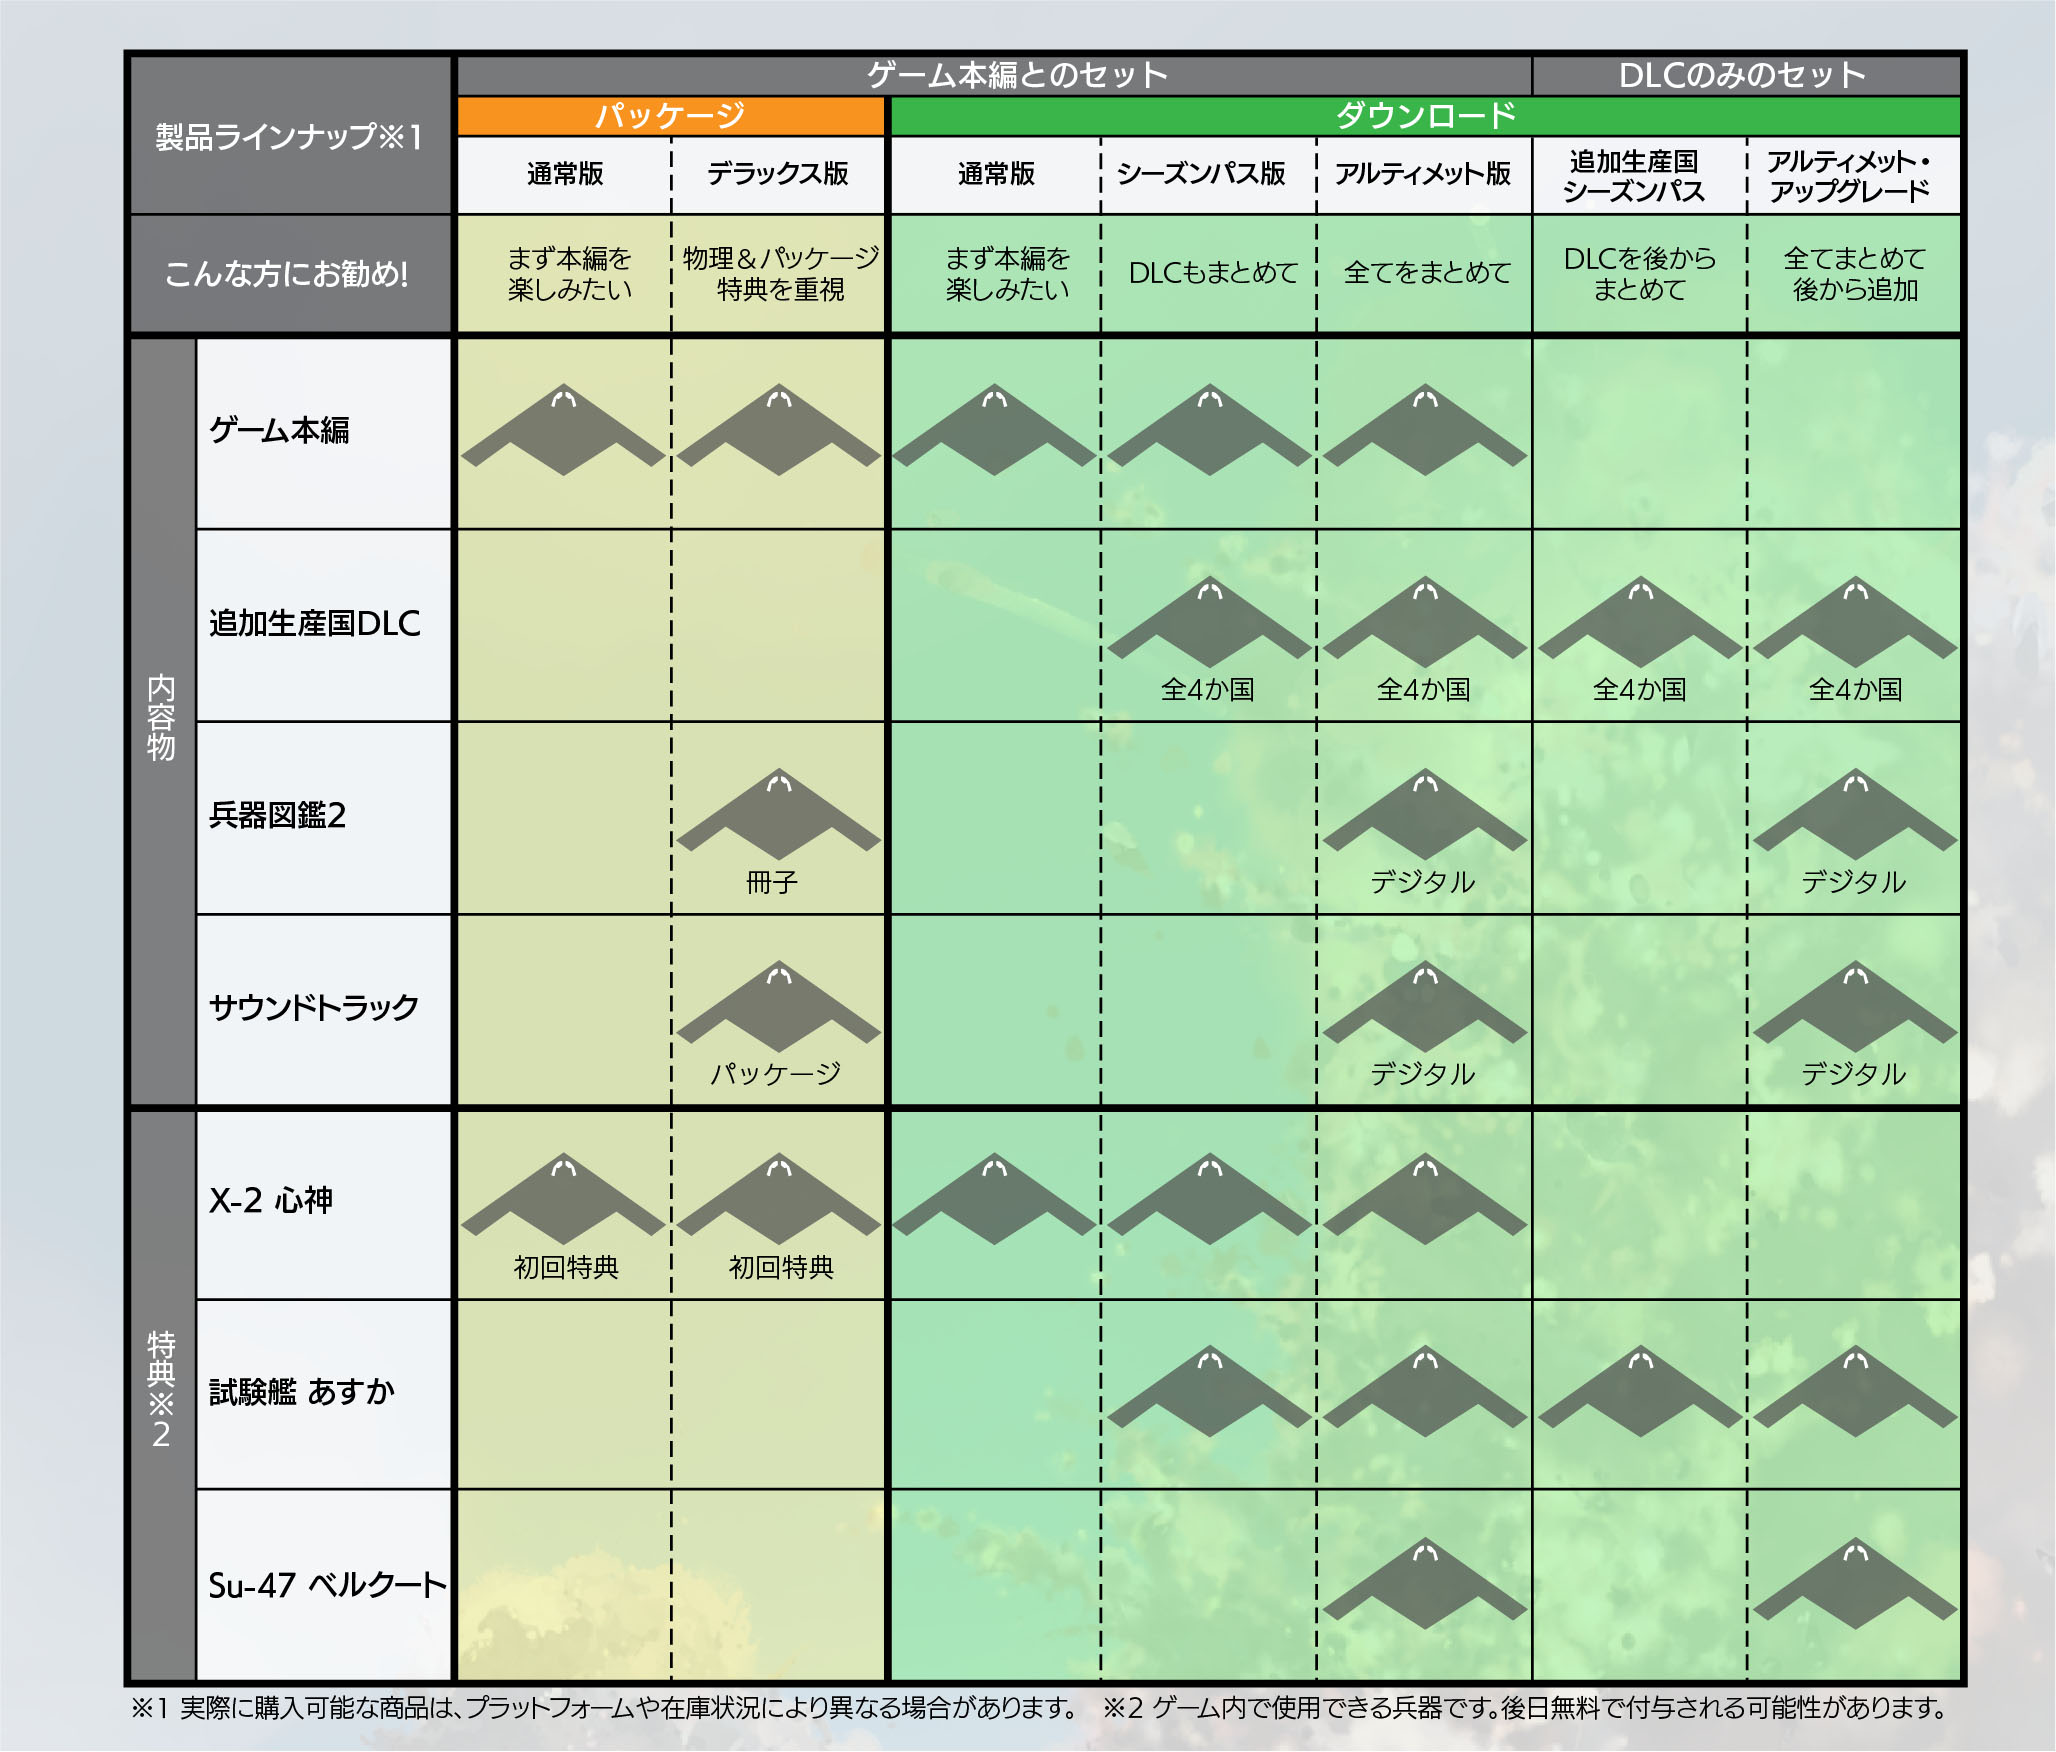Click the 製品ラインナップ※1 corner cell
The image size is (2056, 1752).
pos(289,136)
